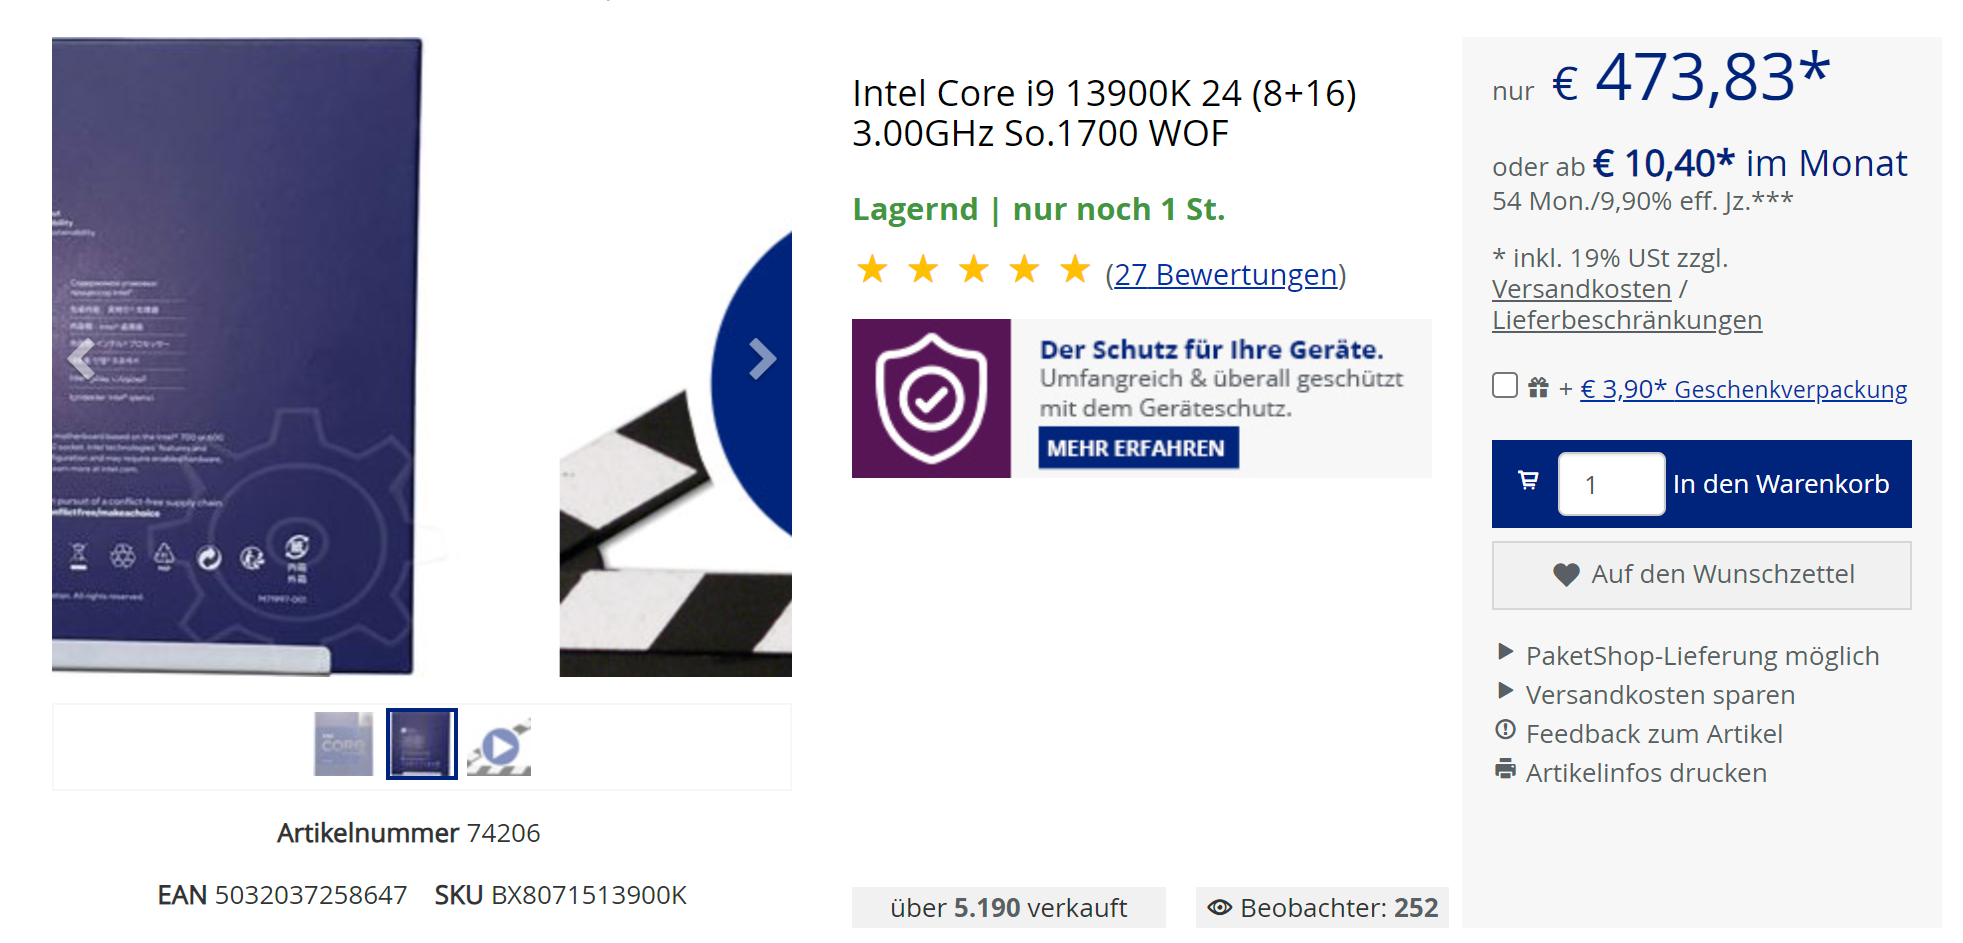Click the quantity input field in cart button
This screenshot has width=1963, height=943.
[1611, 484]
